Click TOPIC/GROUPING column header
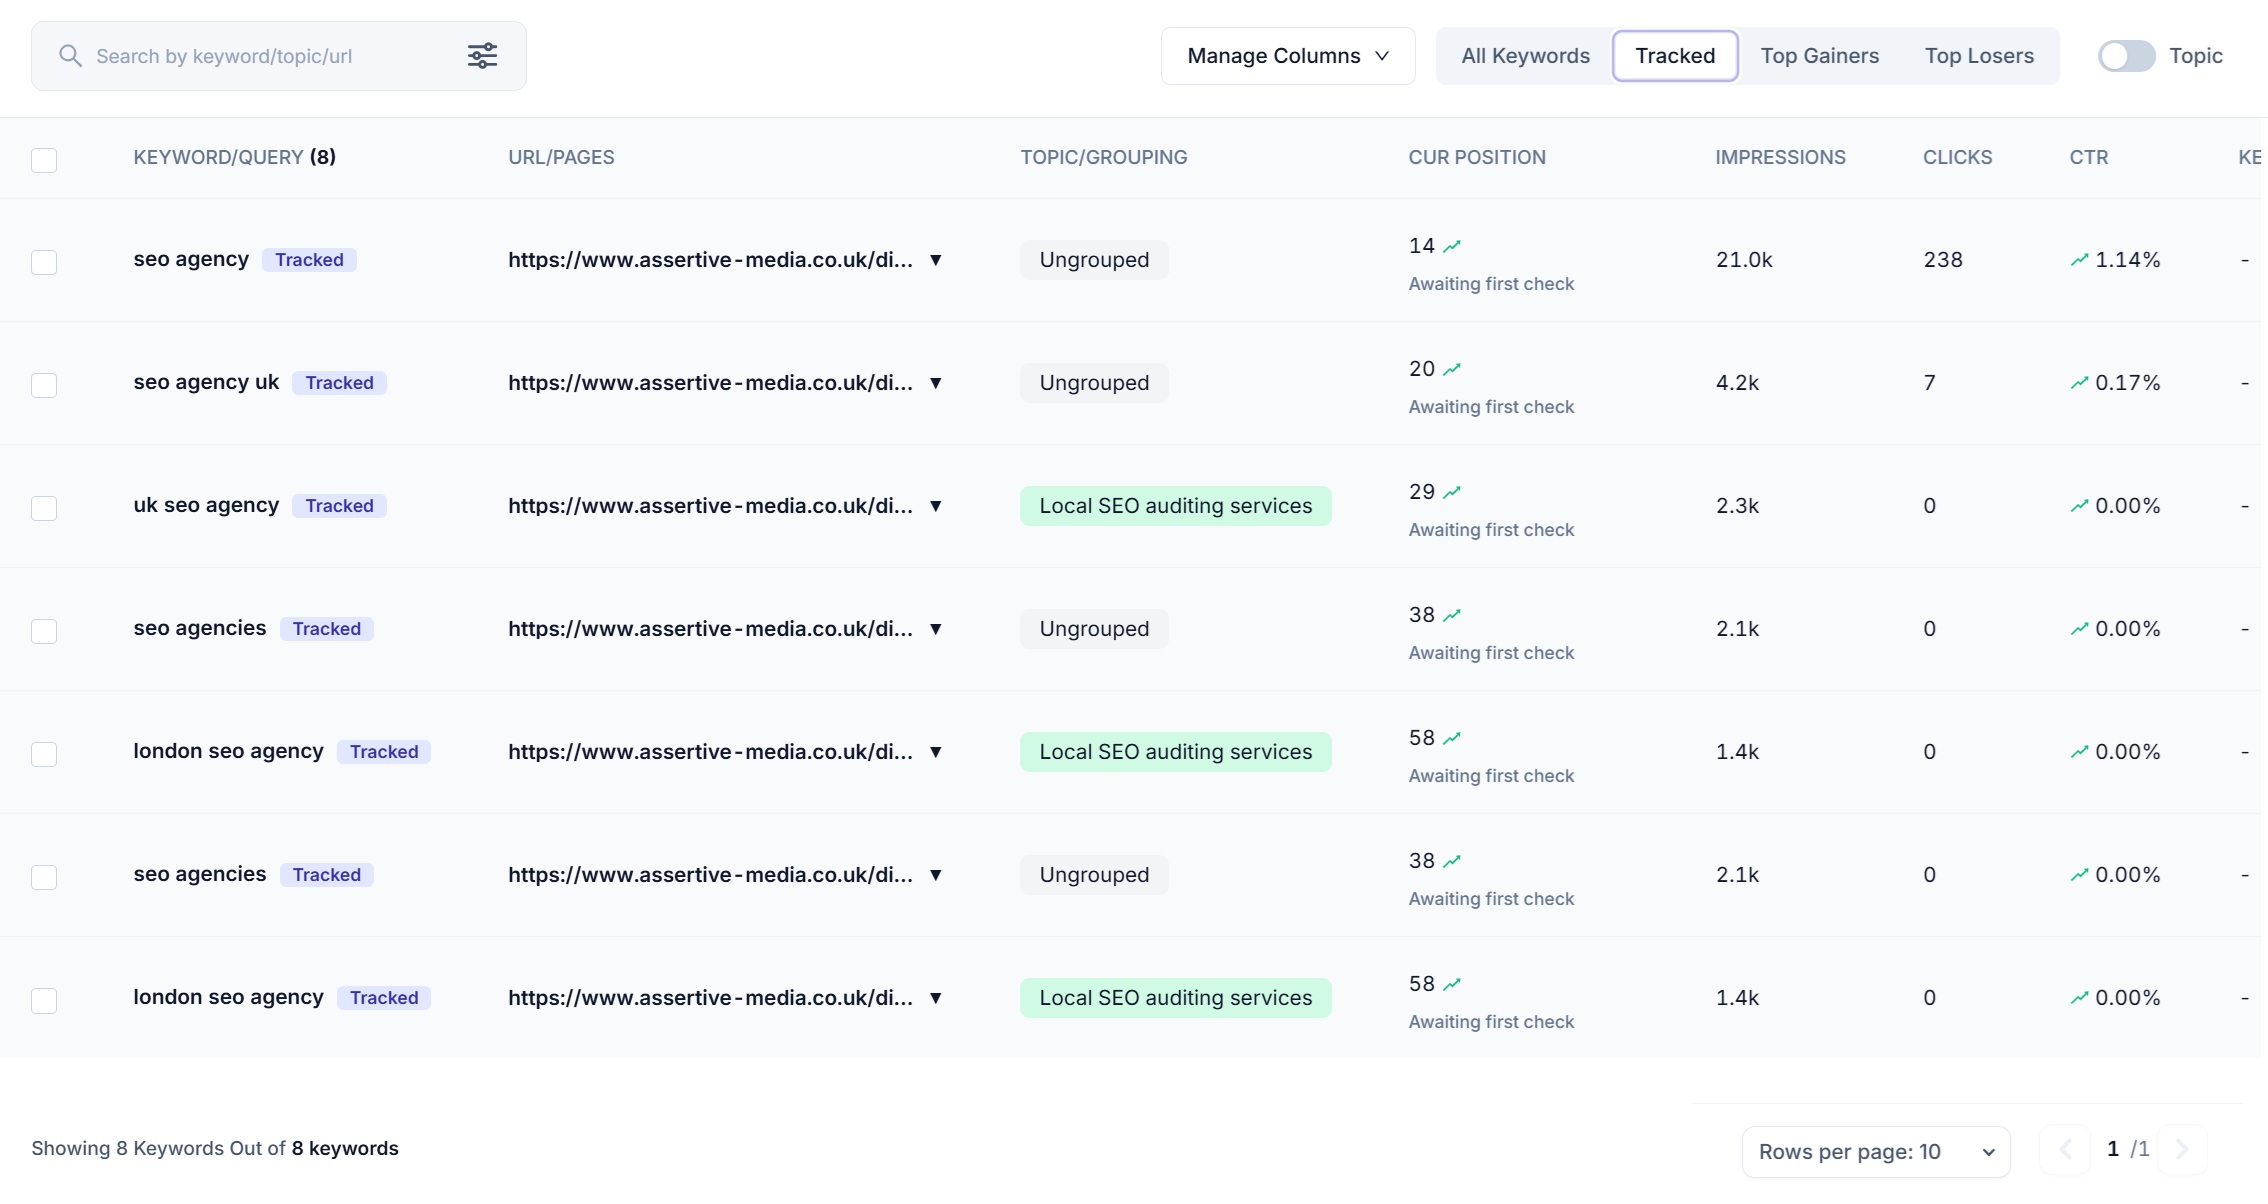This screenshot has width=2268, height=1204. (x=1103, y=157)
